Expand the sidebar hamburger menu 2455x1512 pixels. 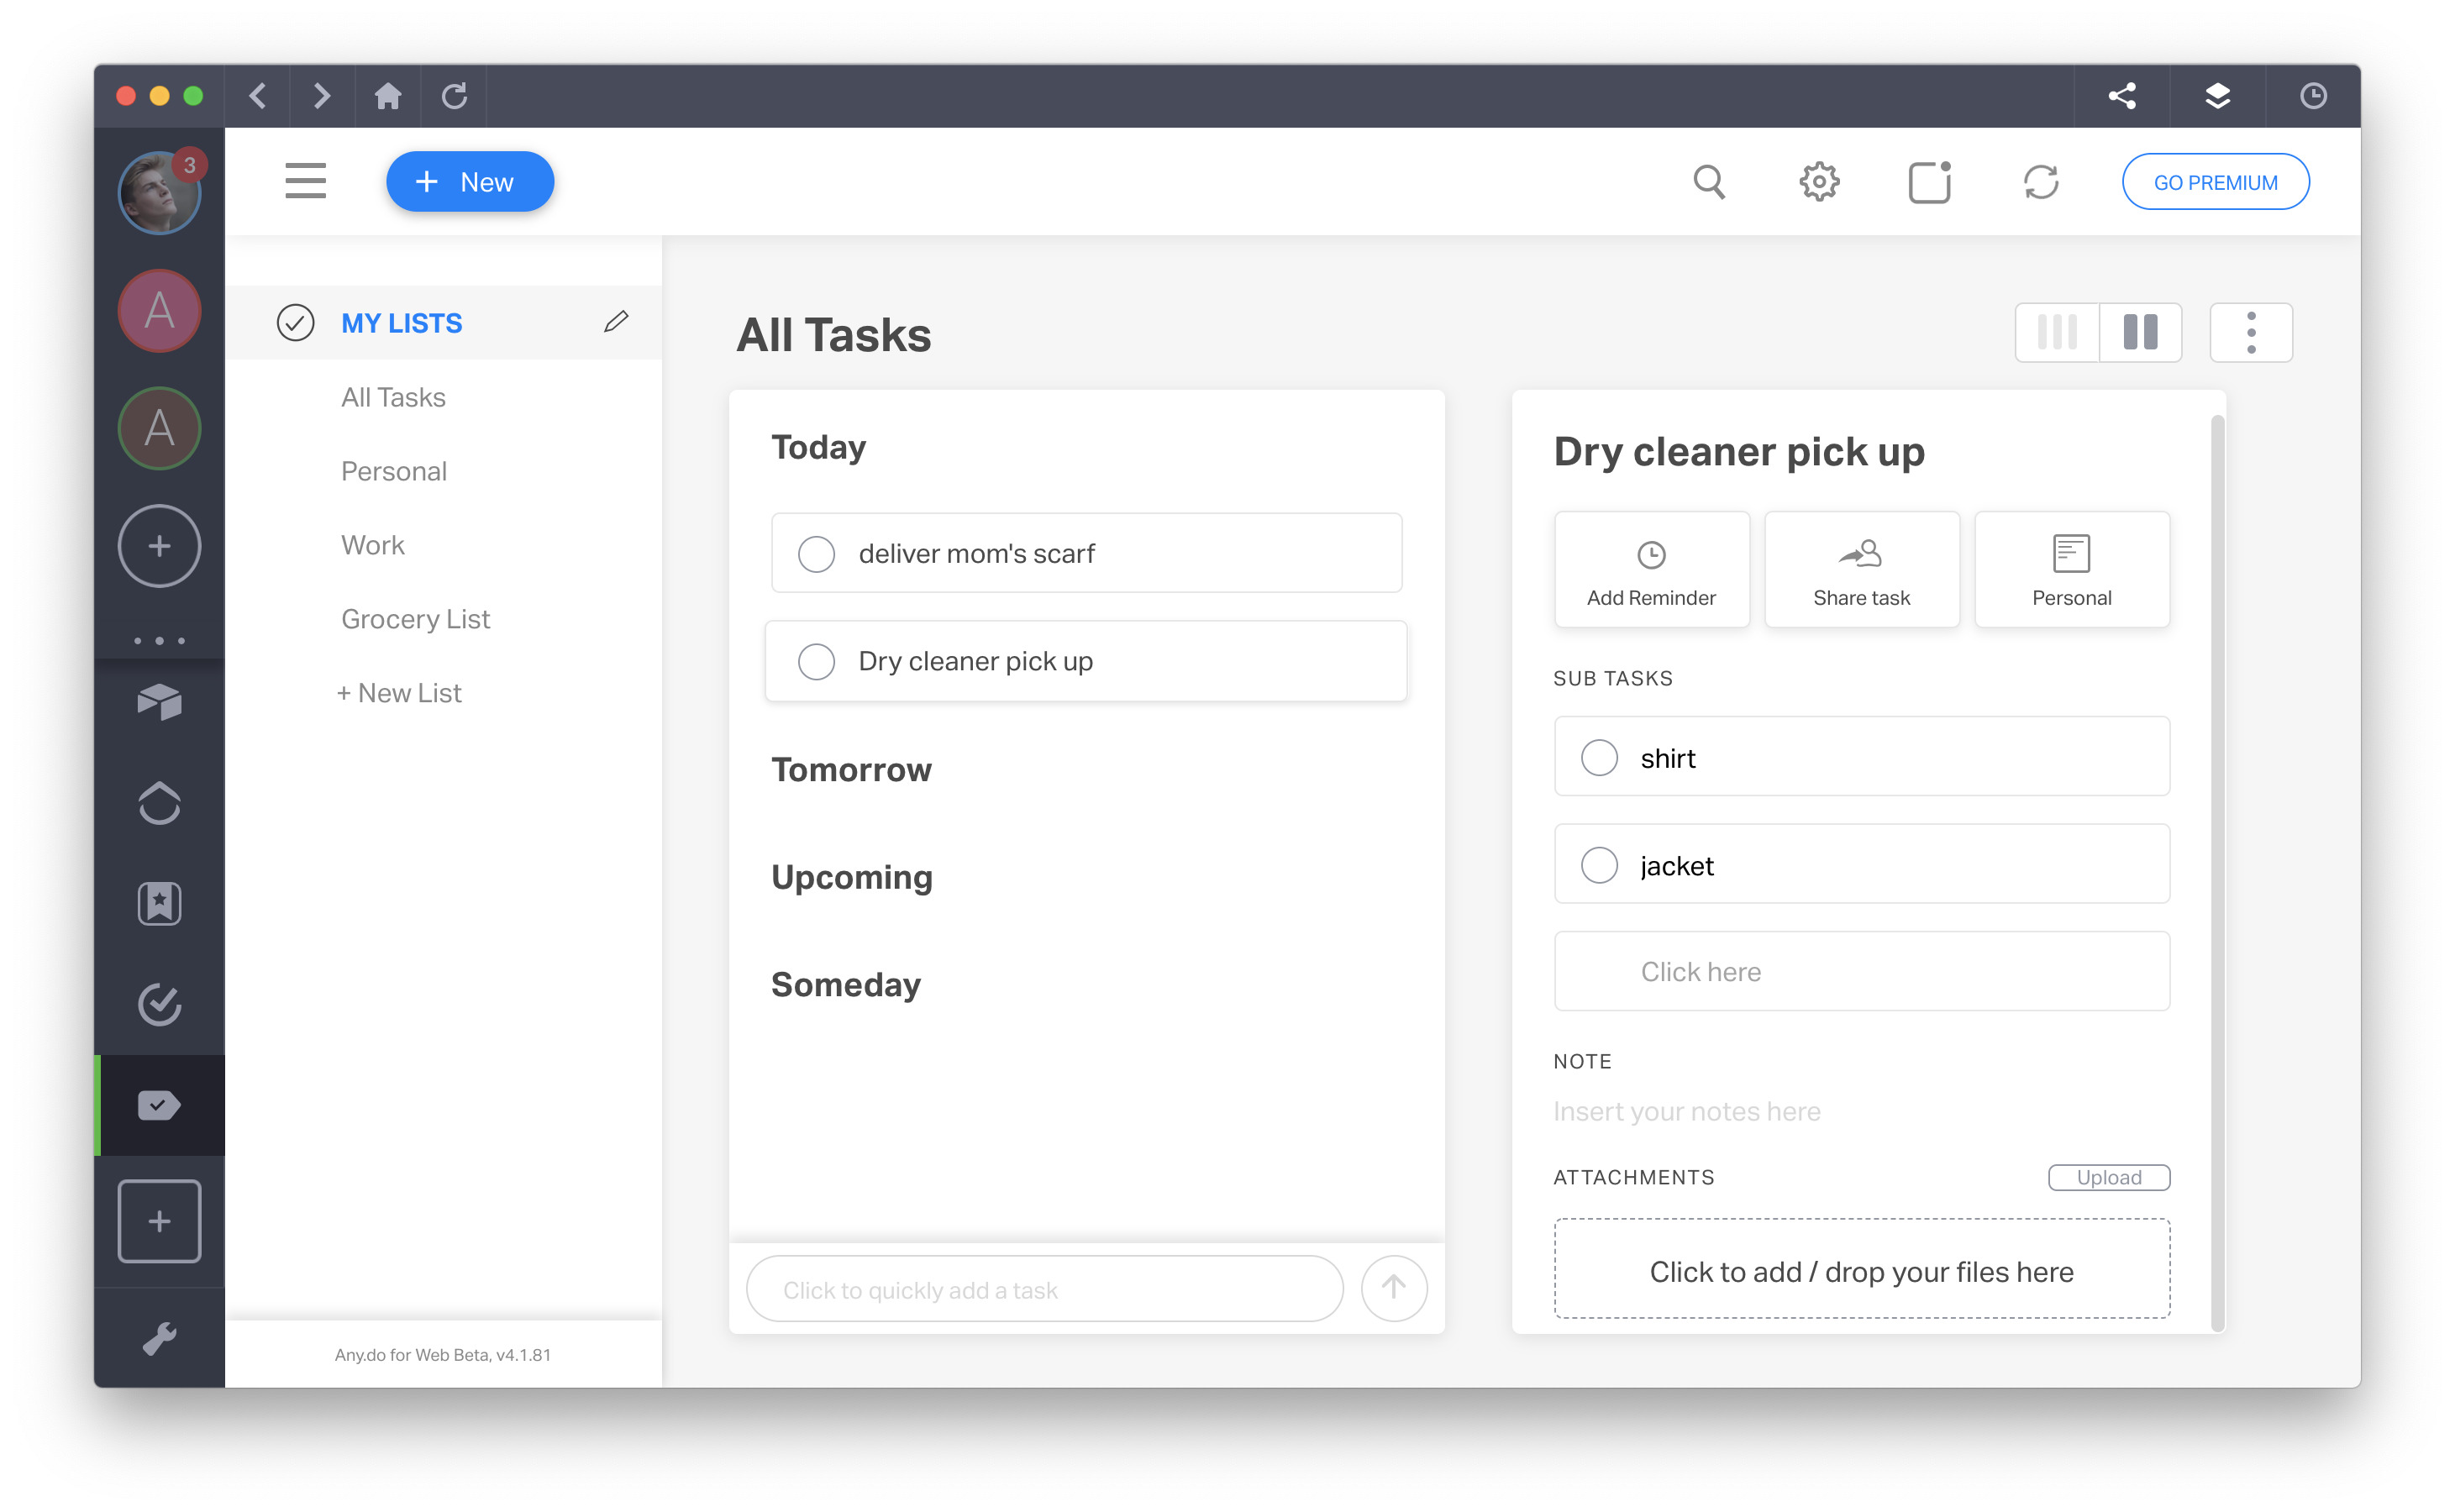pos(303,181)
